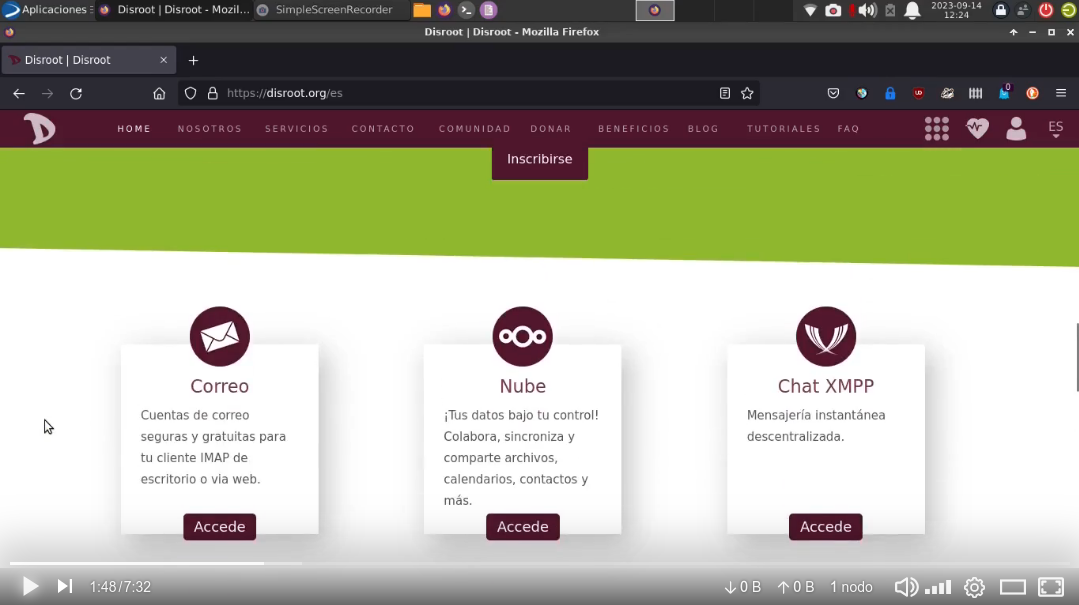Select the HOME menu item

[134, 129]
